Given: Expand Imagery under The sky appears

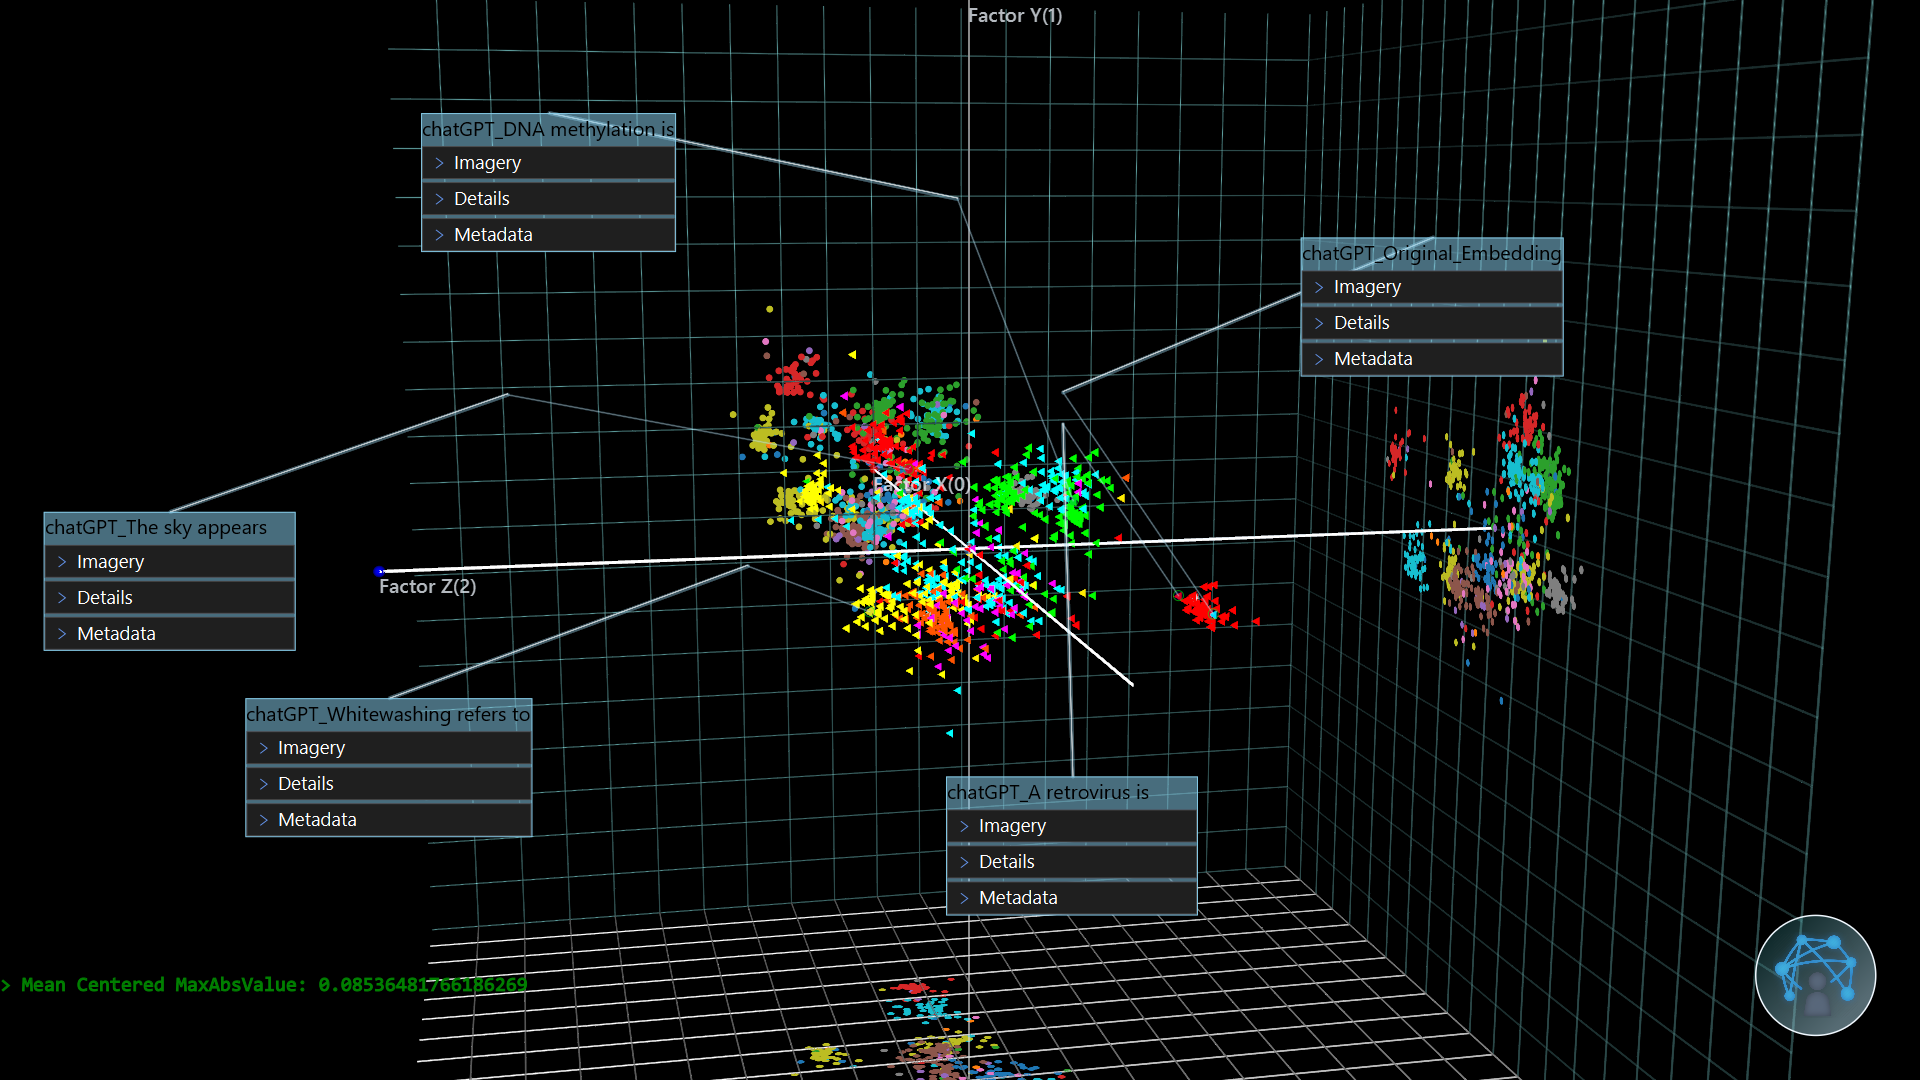Looking at the screenshot, I should (x=110, y=562).
